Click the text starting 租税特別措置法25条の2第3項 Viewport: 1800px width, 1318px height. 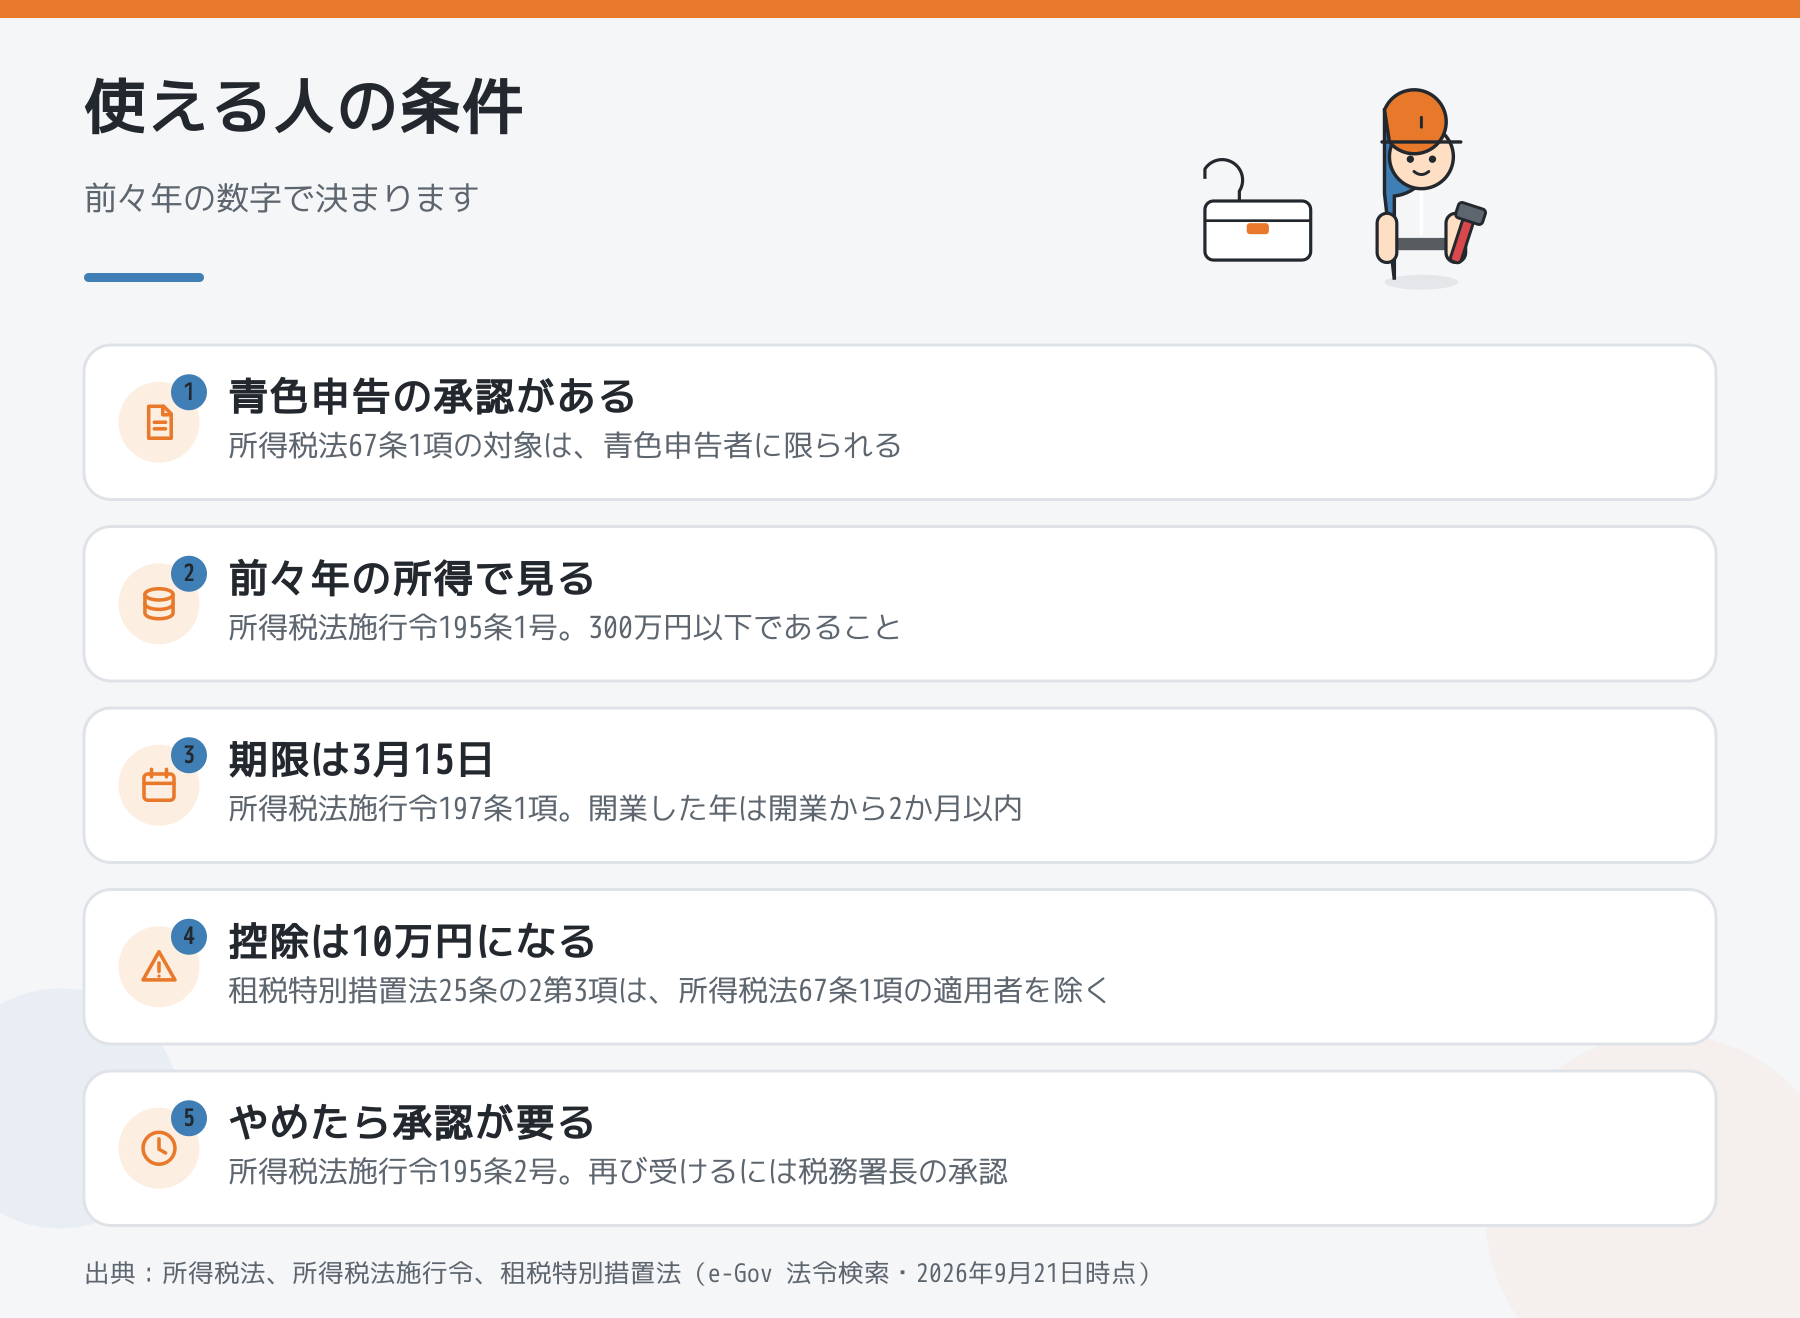[x=669, y=990]
